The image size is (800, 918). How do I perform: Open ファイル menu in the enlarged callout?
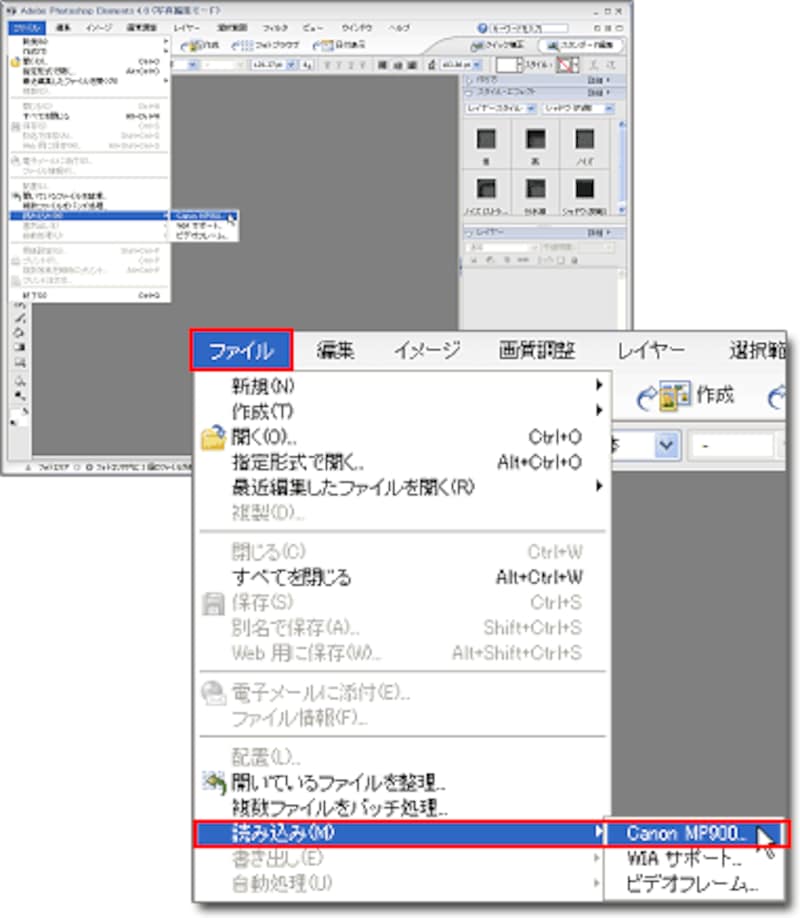tap(241, 350)
